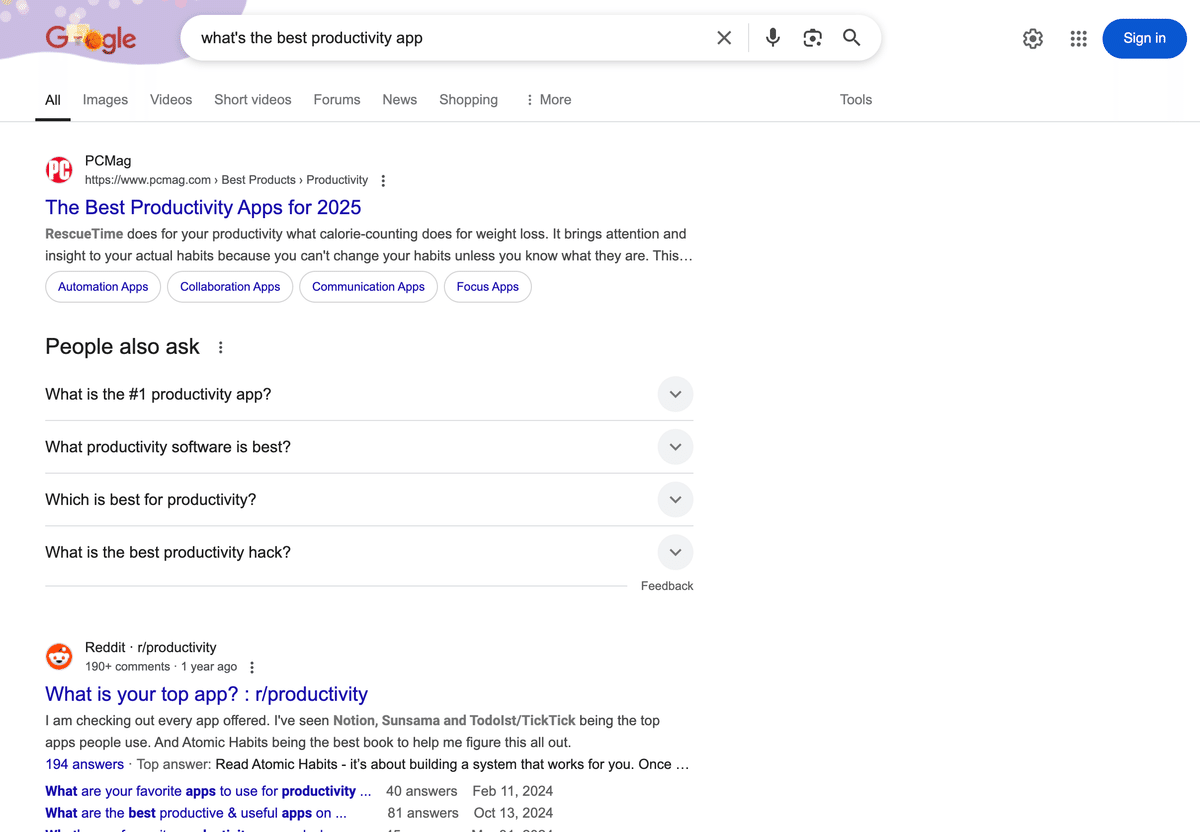1200x832 pixels.
Task: Expand "What productivity software is best?"
Action: tap(675, 447)
